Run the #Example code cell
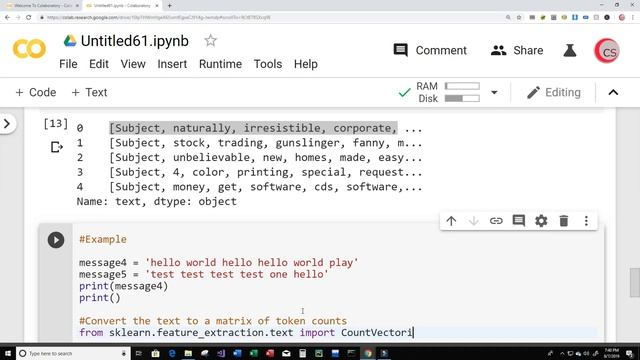640x360 pixels. (56, 240)
